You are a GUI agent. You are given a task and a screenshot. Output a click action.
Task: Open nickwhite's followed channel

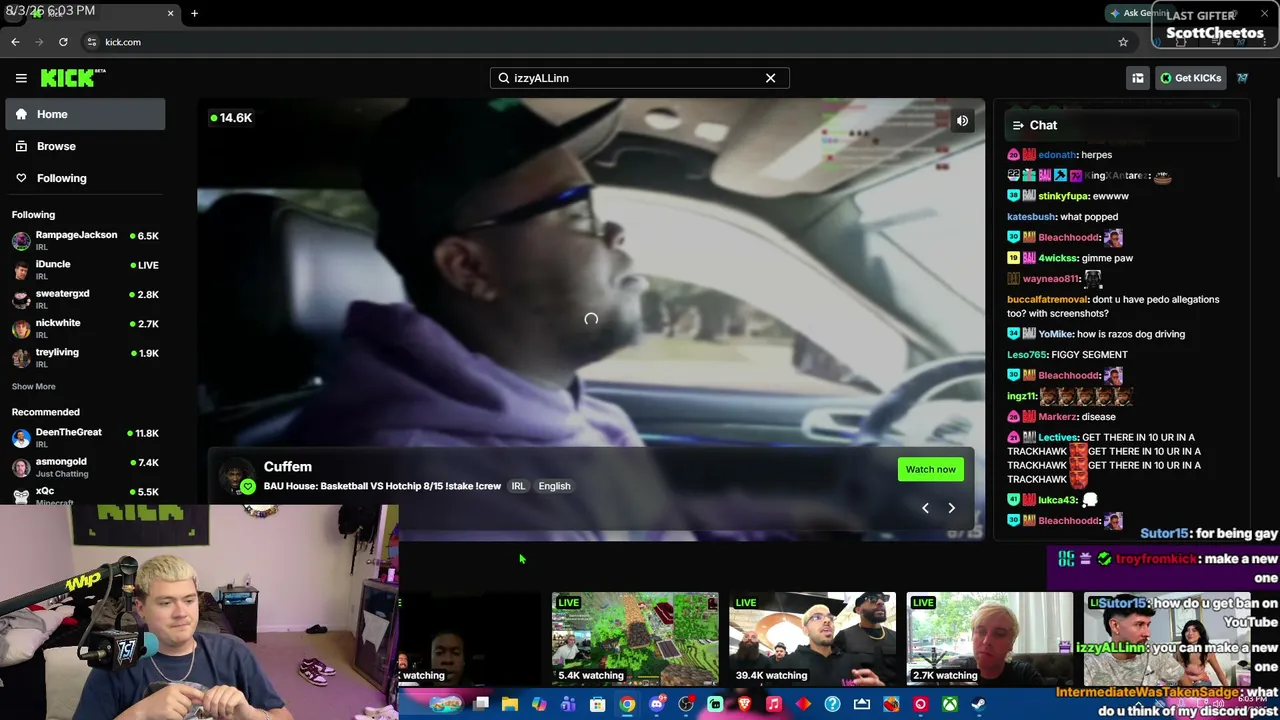pos(85,327)
